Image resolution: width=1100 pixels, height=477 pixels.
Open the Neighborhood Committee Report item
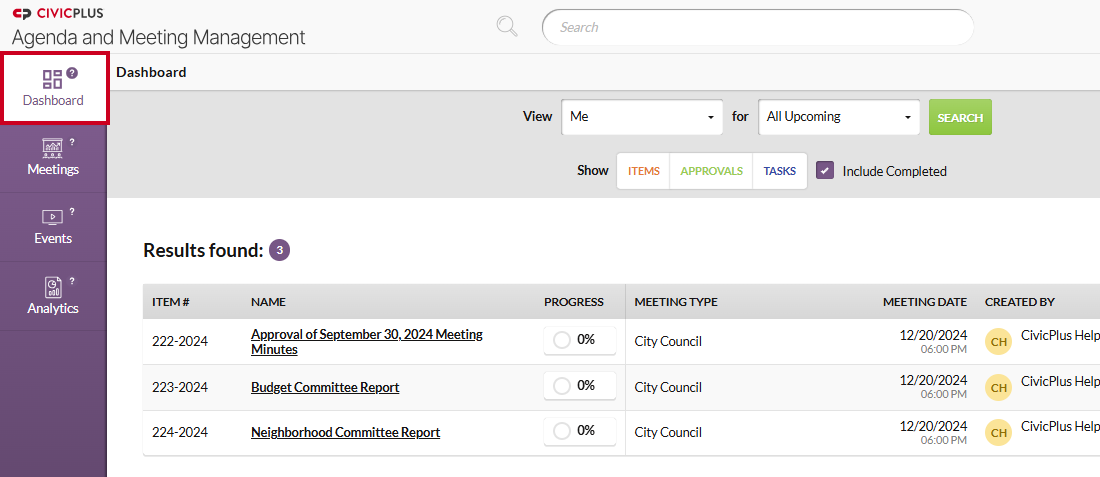[345, 433]
